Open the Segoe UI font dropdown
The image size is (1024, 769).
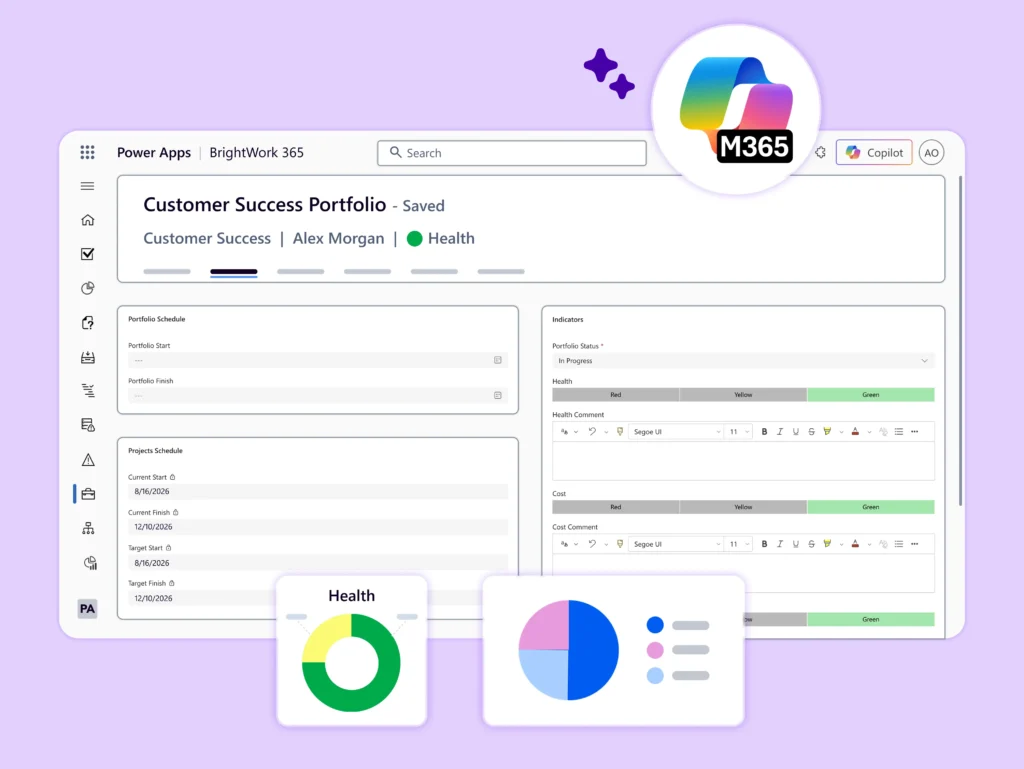[676, 431]
